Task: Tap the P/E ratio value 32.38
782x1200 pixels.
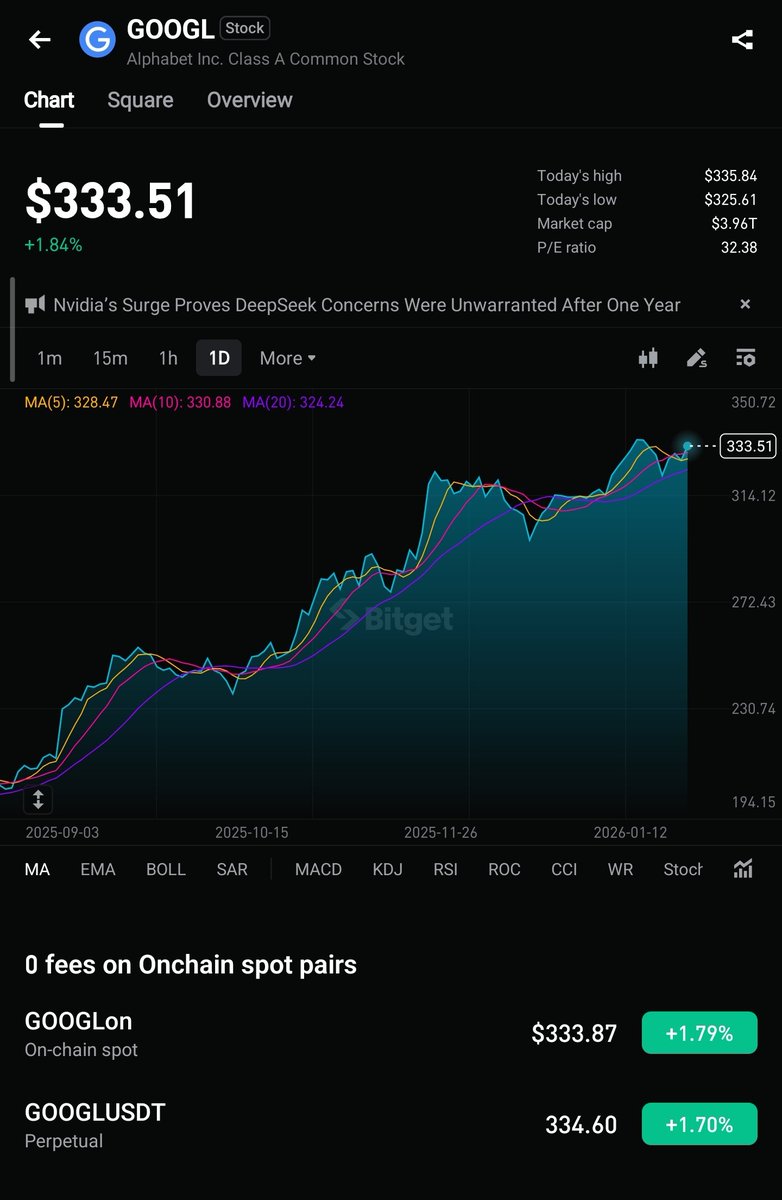Action: [739, 248]
